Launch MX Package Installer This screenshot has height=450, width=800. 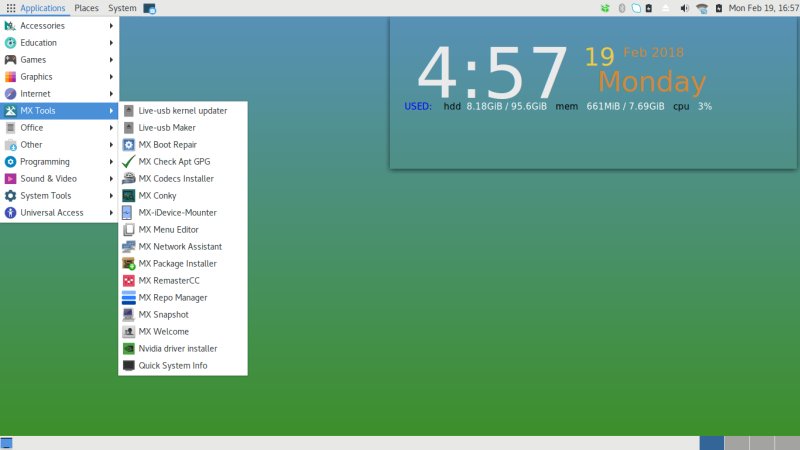(177, 264)
